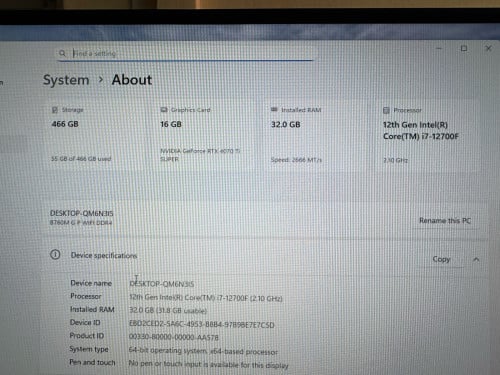The width and height of the screenshot is (500, 375).
Task: Minimize the Settings window
Action: click(439, 49)
